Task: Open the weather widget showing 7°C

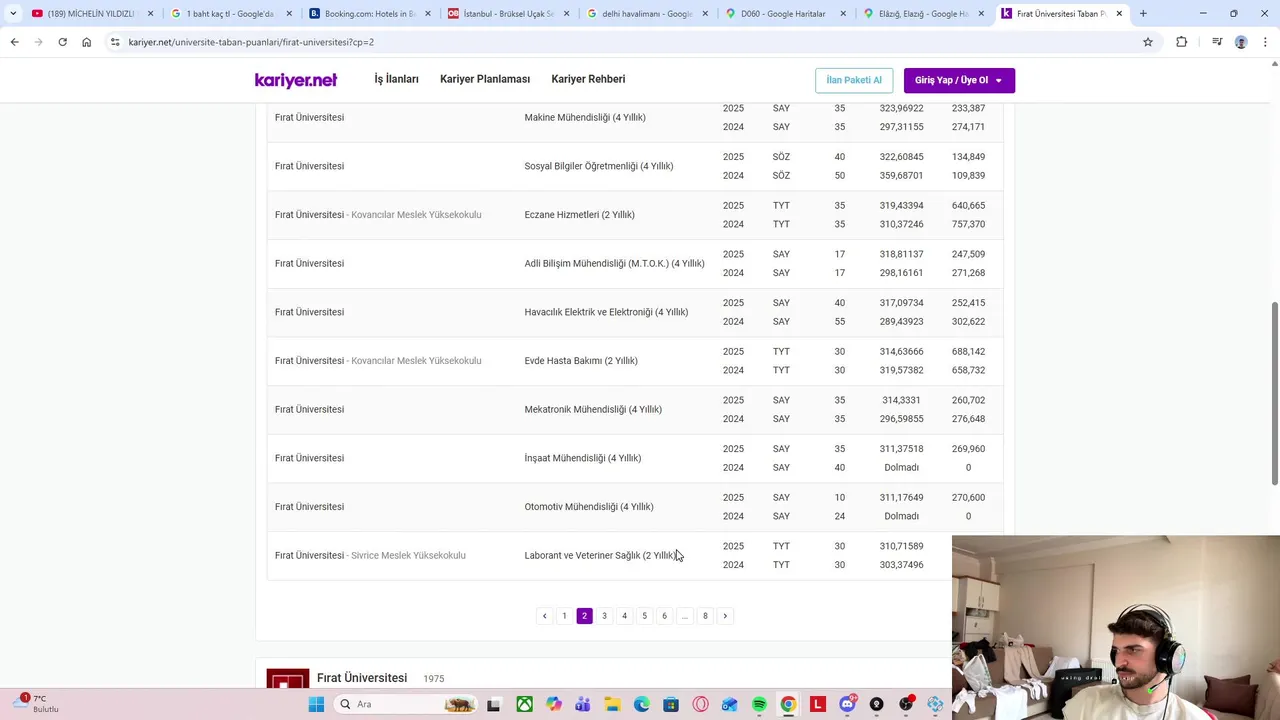Action: (36, 704)
